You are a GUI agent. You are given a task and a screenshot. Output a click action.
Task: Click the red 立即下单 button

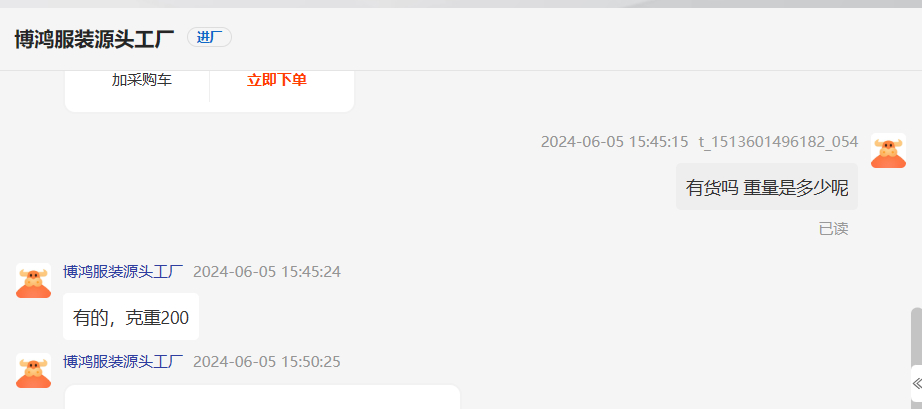[277, 80]
